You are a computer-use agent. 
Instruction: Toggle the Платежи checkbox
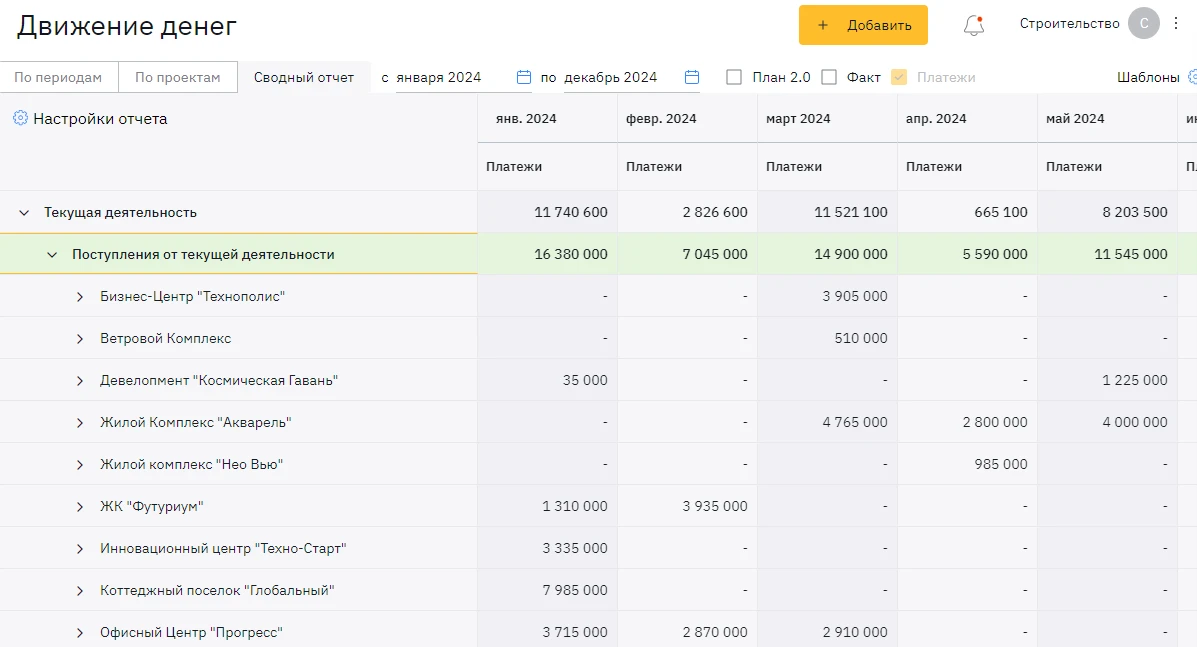coord(899,77)
